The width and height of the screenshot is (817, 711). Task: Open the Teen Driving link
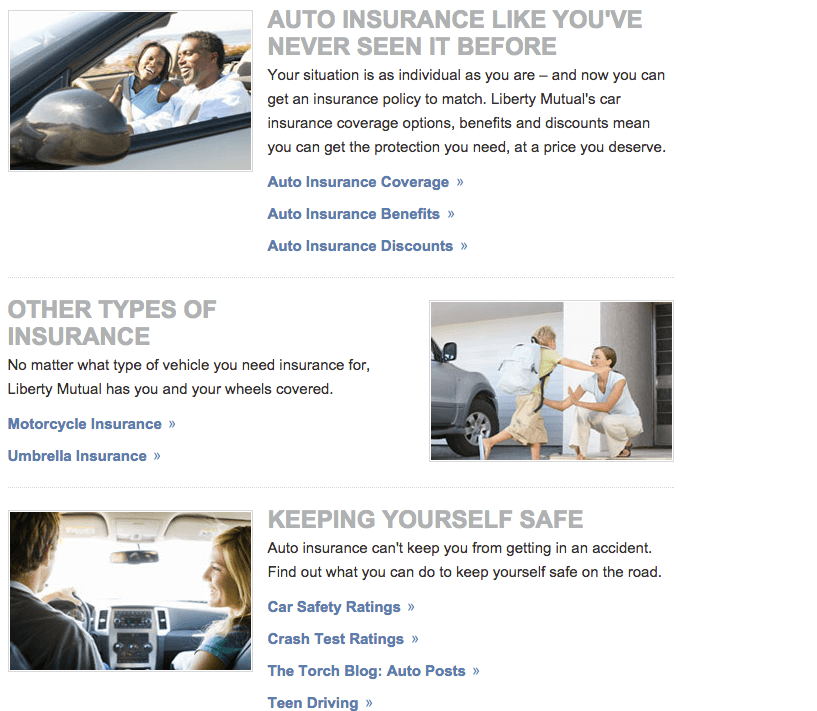point(313,703)
